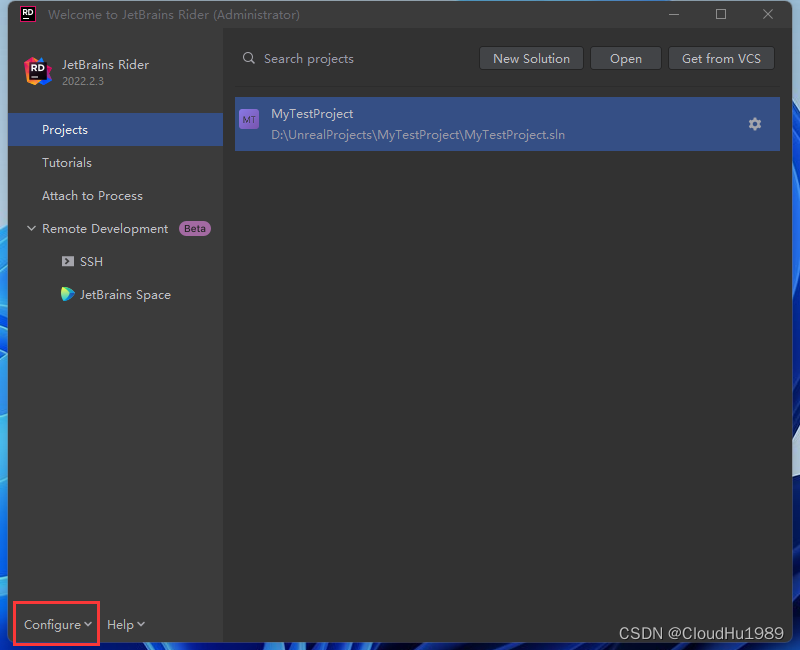Minimize the Rider welcome window
800x650 pixels.
pyautogui.click(x=674, y=14)
